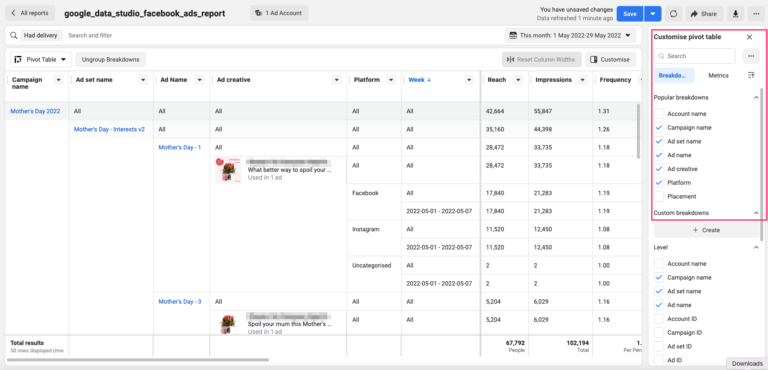The image size is (768, 370).
Task: Open the more options icon beside panel search
Action: (751, 56)
